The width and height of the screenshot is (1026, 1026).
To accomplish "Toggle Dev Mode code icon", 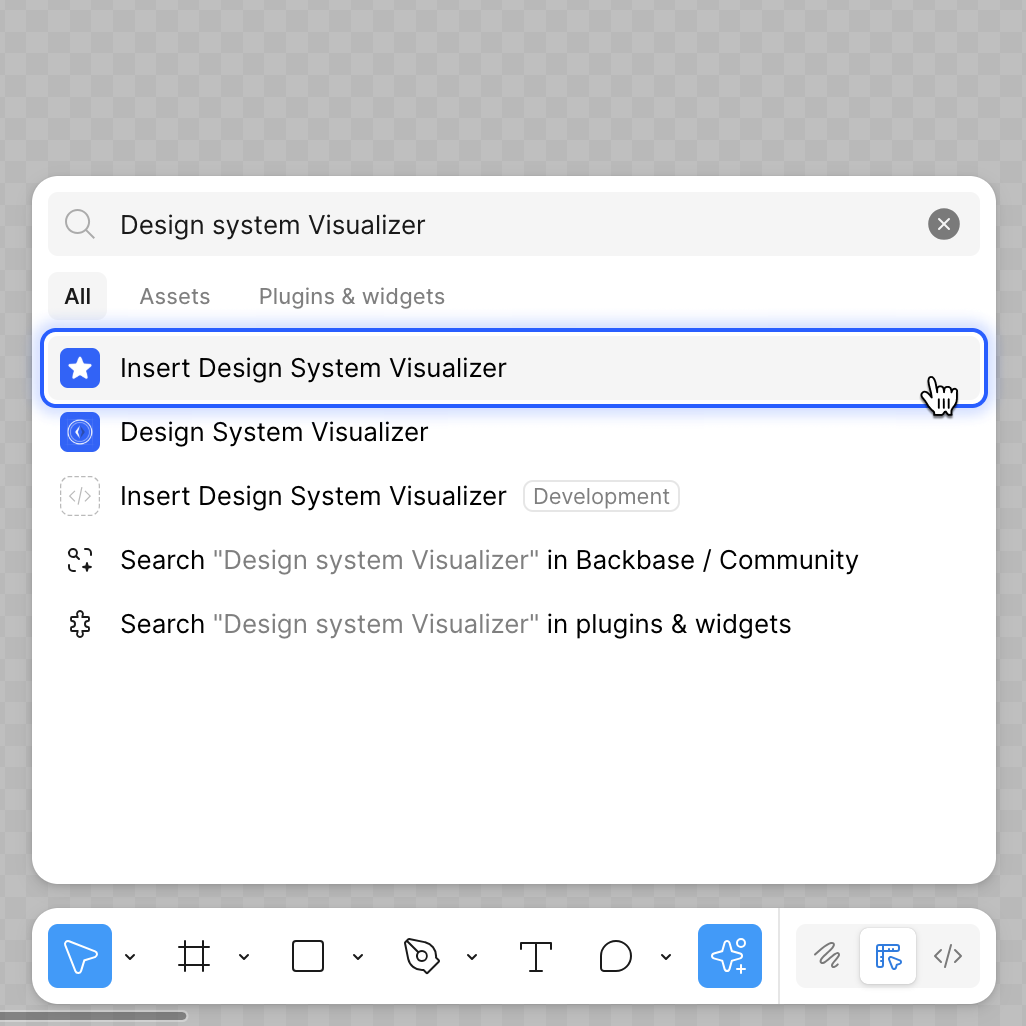I will [x=948, y=956].
